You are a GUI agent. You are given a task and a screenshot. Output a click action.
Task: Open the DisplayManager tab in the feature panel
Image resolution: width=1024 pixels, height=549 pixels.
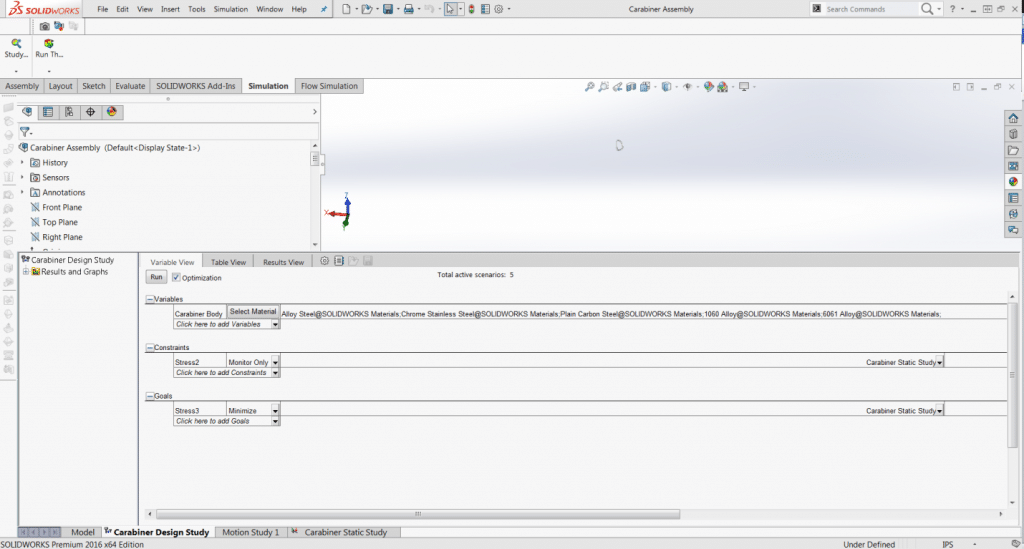(x=112, y=112)
